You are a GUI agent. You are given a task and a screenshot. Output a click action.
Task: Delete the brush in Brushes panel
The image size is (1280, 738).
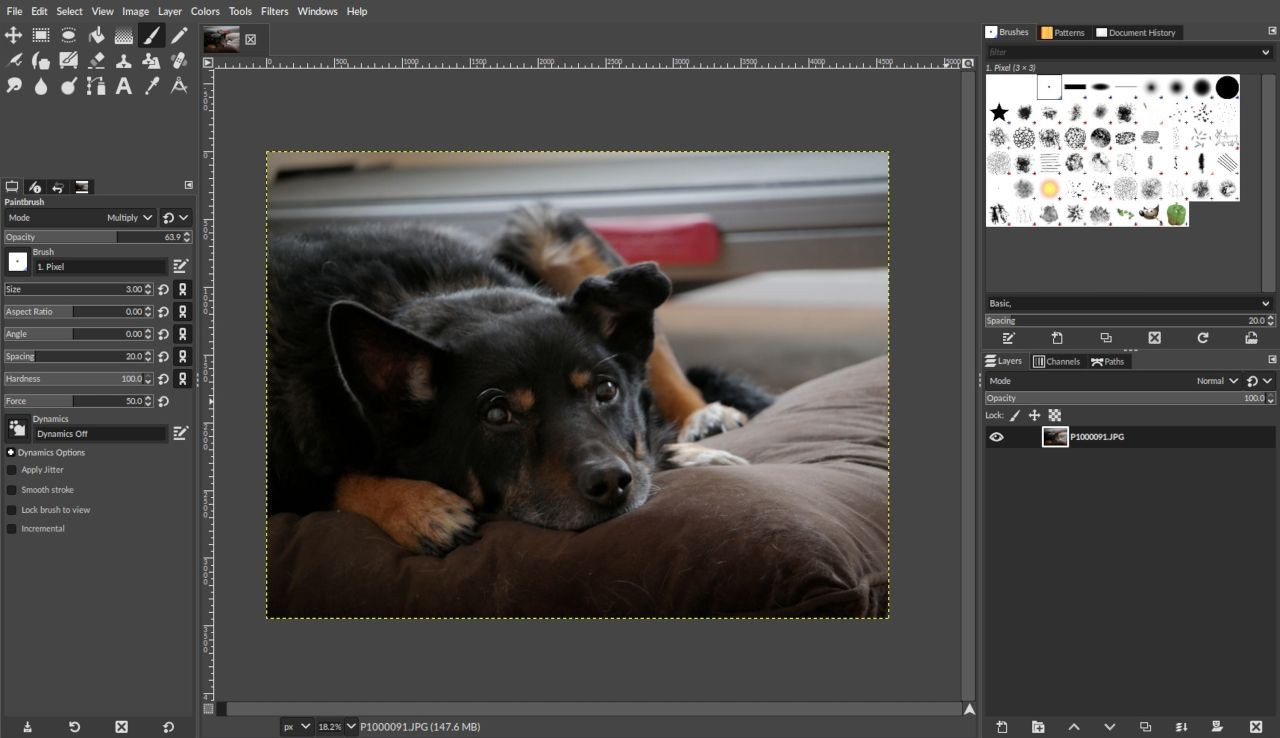1154,338
